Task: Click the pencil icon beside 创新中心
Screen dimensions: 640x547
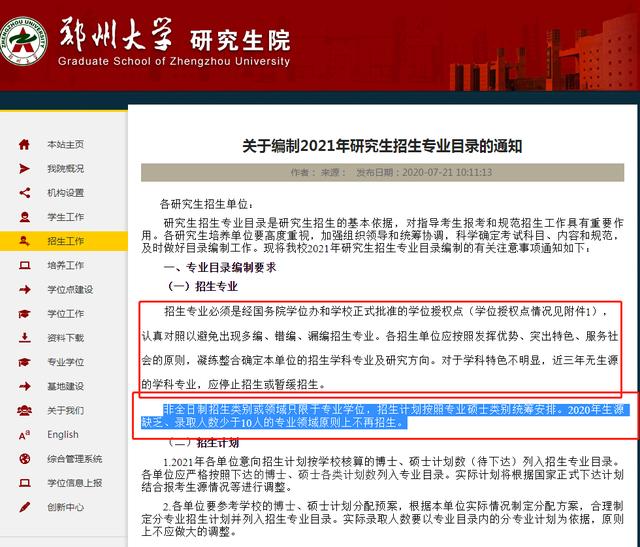Action: click(x=24, y=507)
